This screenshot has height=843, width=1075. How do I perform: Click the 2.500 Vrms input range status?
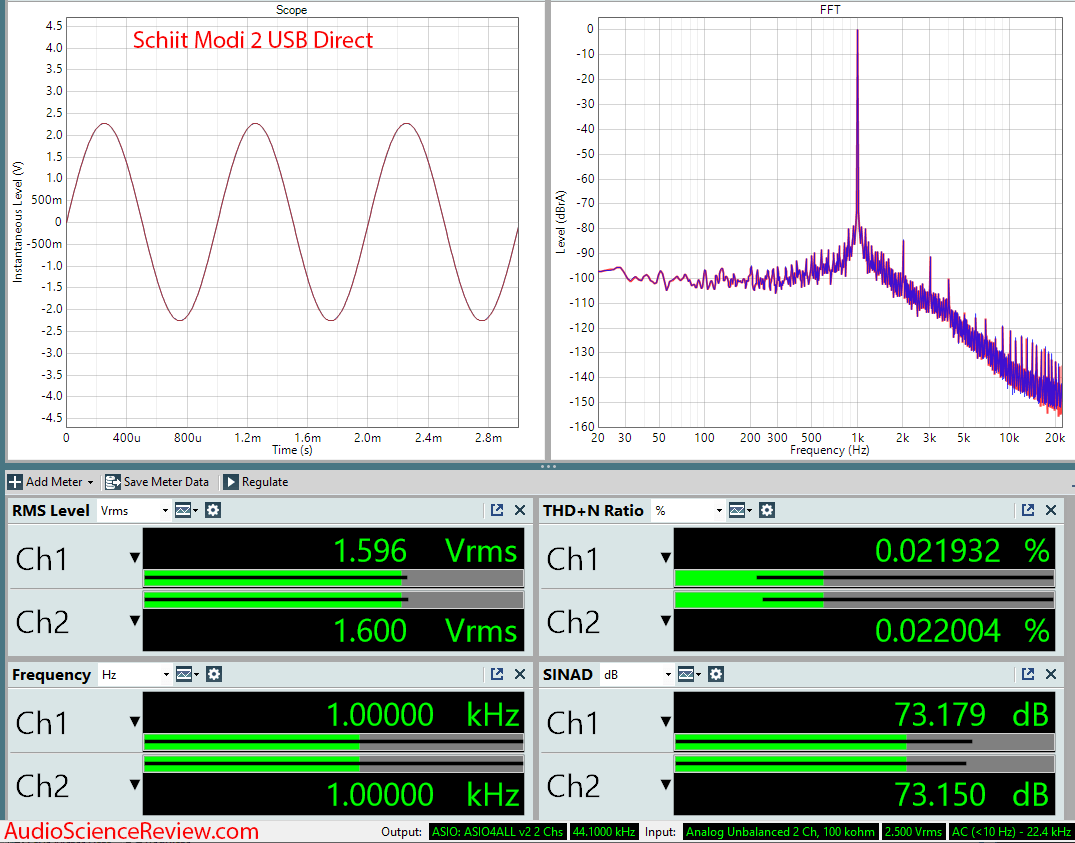pyautogui.click(x=913, y=832)
